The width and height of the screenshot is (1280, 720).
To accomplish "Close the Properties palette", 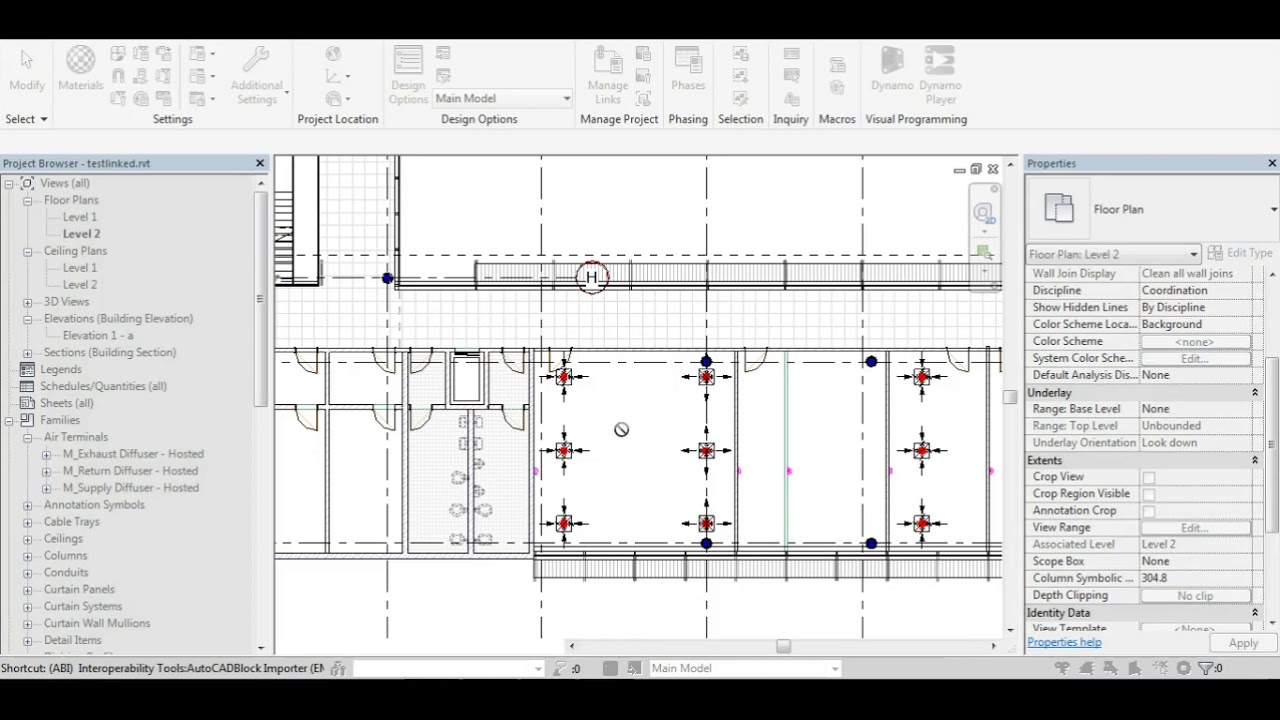I will click(x=1272, y=163).
